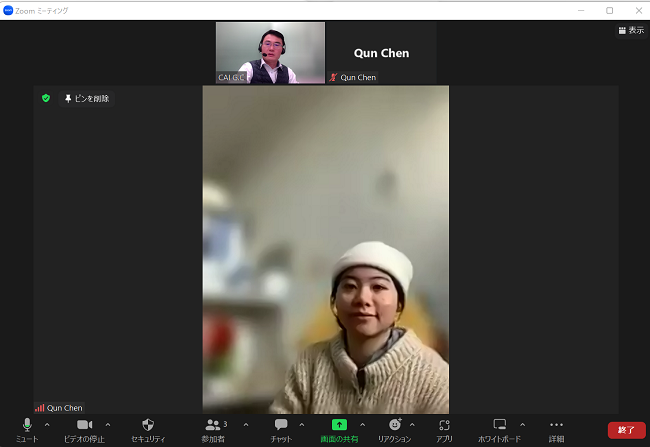The width and height of the screenshot is (650, 447).
Task: Open video options arrow beside ビデオの停止
Action: [108, 425]
